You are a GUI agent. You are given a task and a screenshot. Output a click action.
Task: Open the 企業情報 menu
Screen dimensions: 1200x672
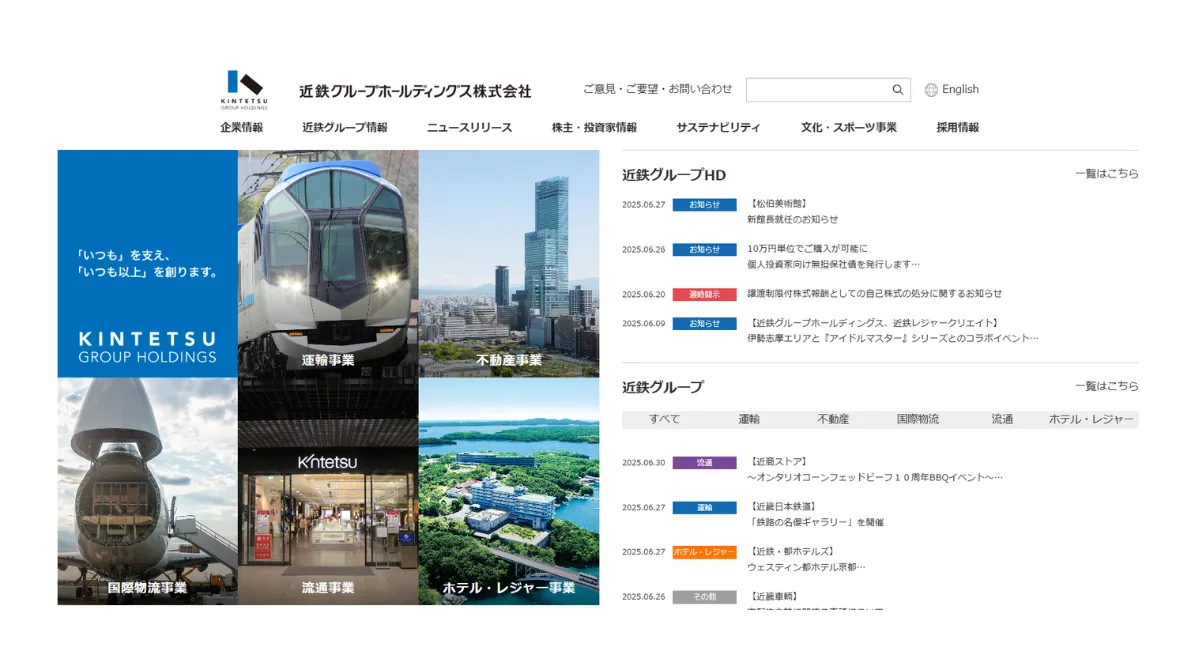(242, 128)
